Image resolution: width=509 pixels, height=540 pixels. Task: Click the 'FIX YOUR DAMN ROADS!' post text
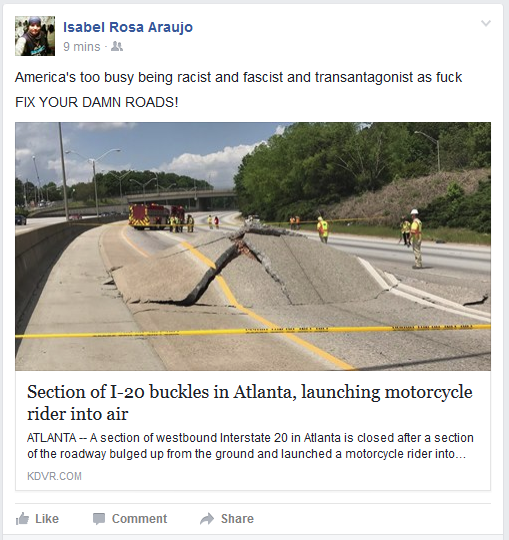tap(97, 102)
